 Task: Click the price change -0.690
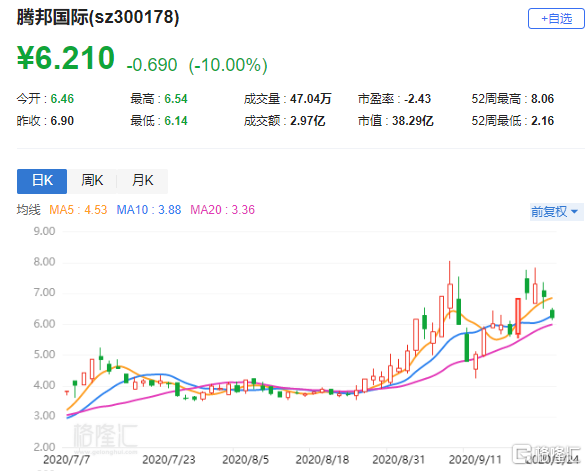(x=152, y=65)
